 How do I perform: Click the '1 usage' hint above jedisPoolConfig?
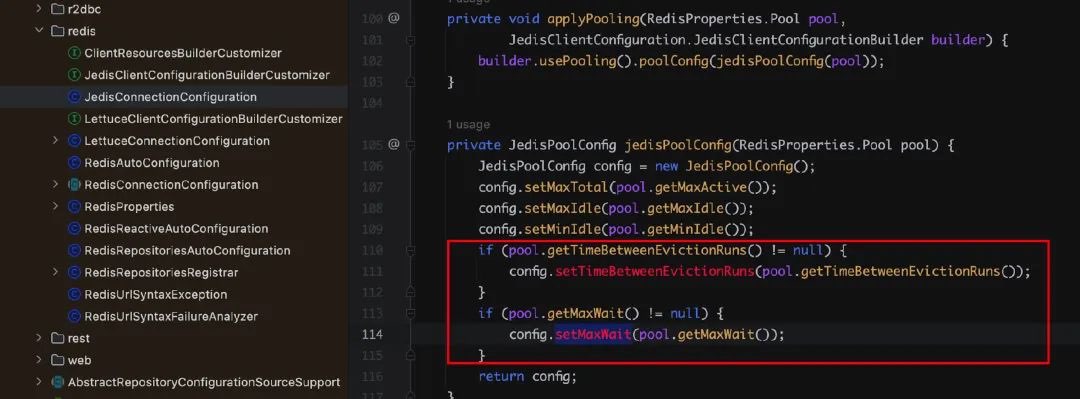tap(468, 125)
